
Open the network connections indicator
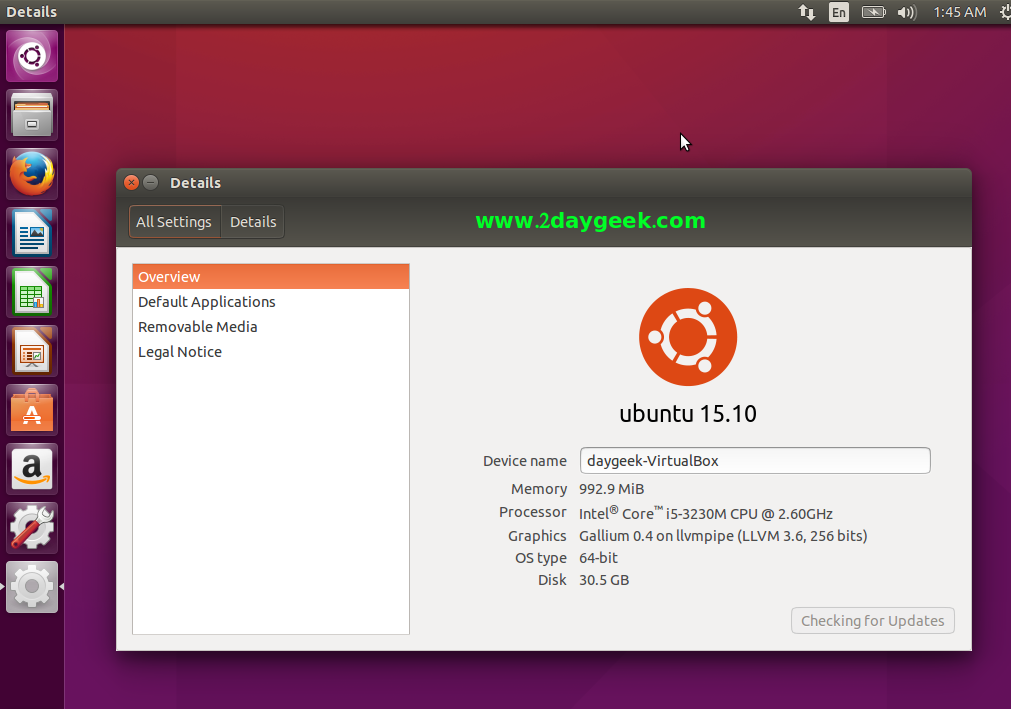point(806,12)
